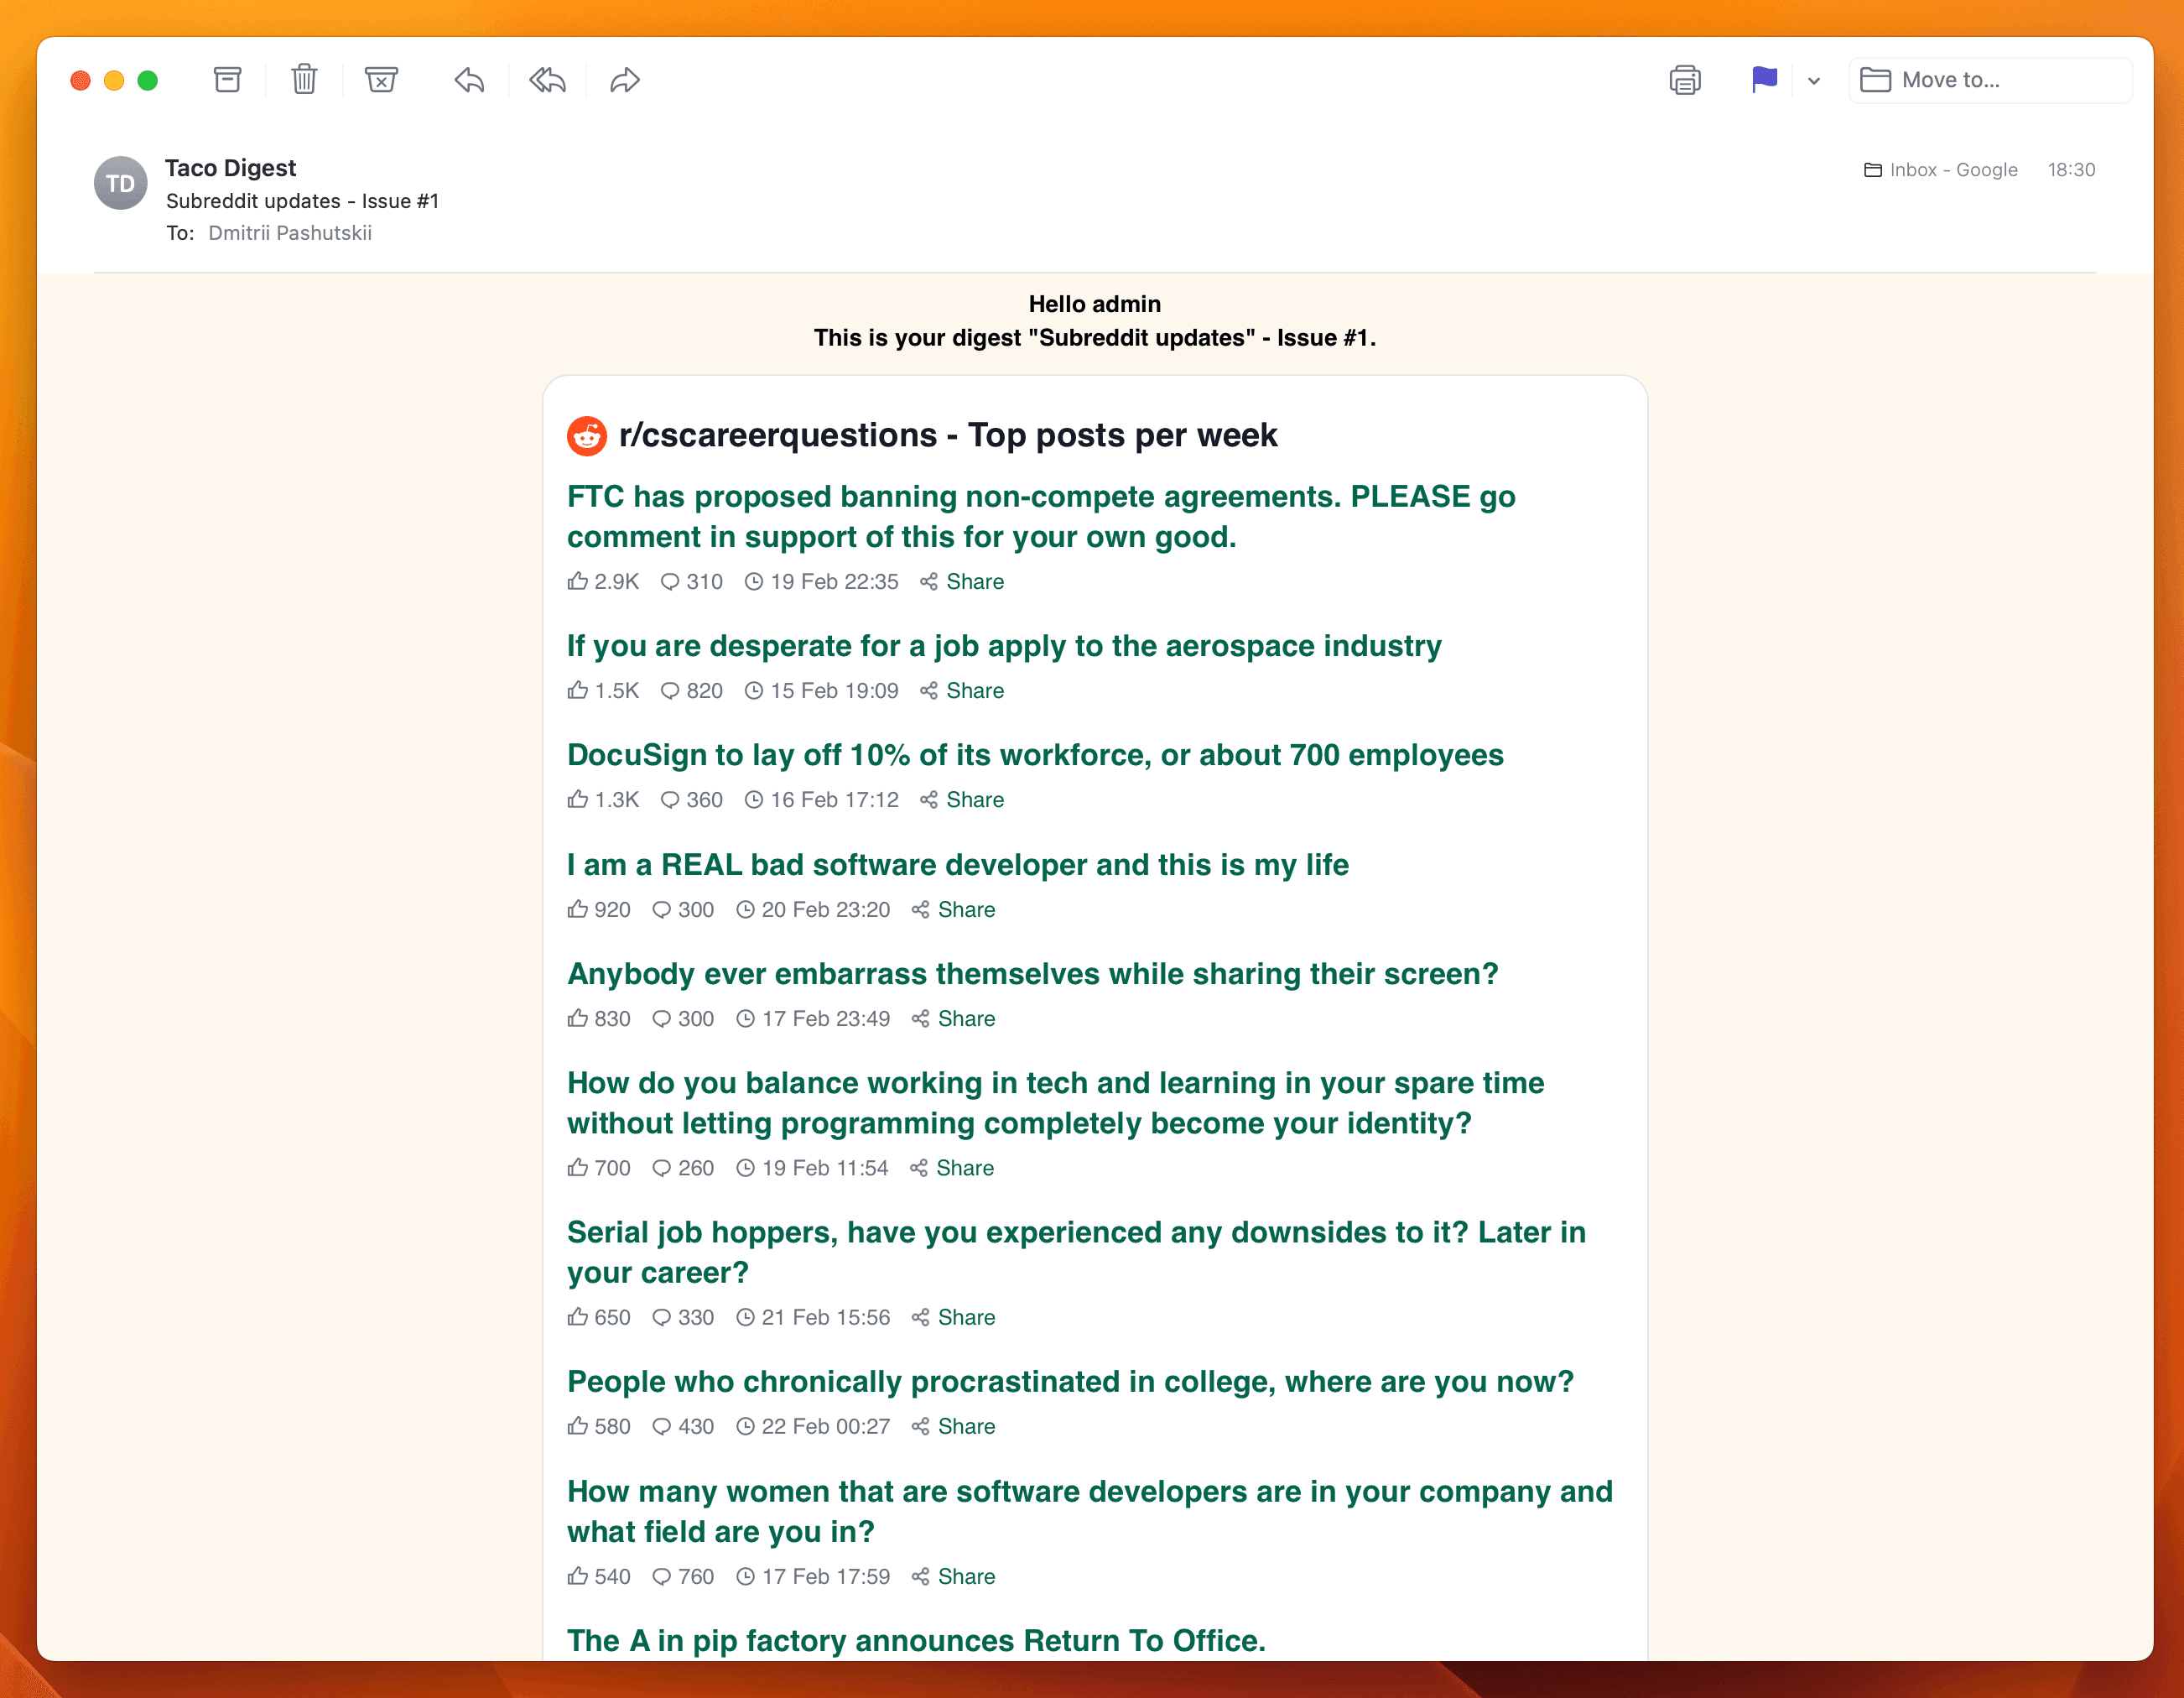Click the timestamp 16 Feb 17:12
The width and height of the screenshot is (2184, 1698).
pyautogui.click(x=835, y=800)
